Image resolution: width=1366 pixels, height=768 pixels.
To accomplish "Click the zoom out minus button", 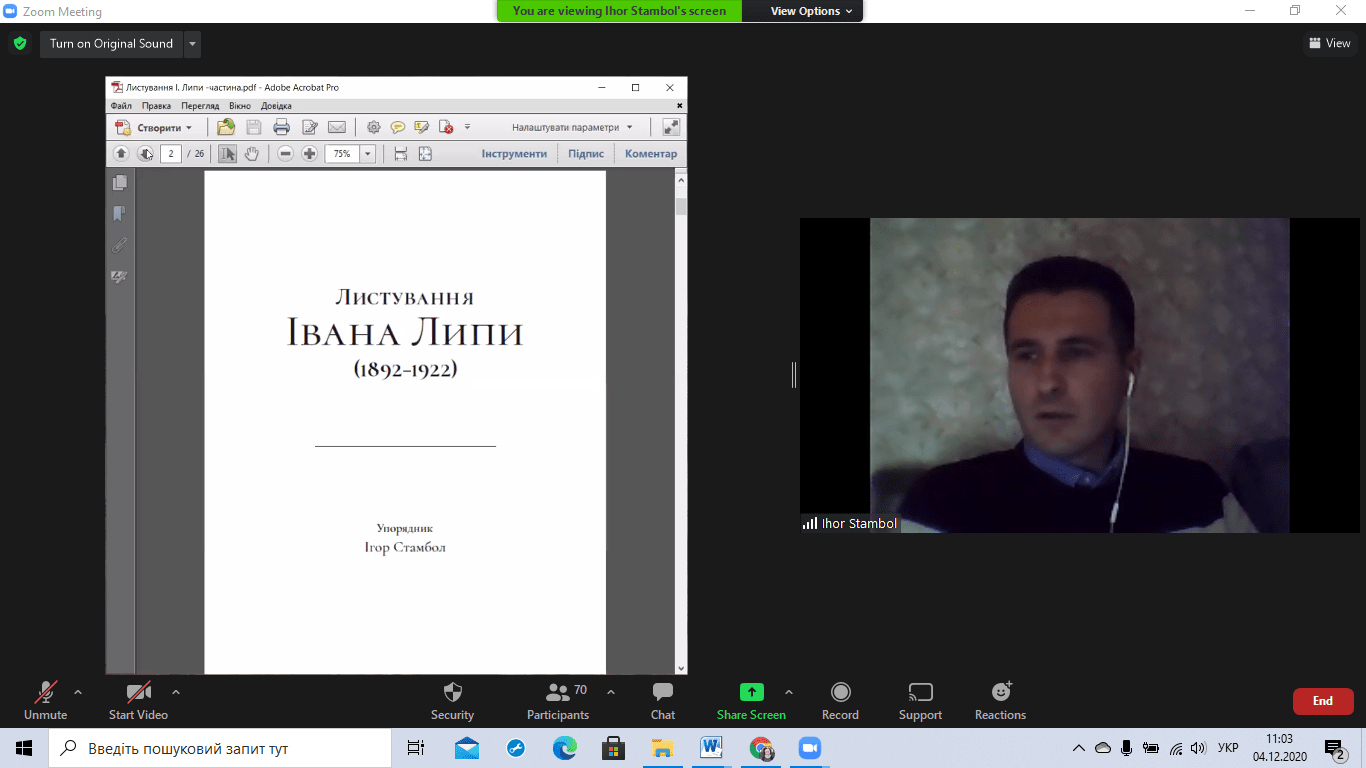I will [285, 154].
